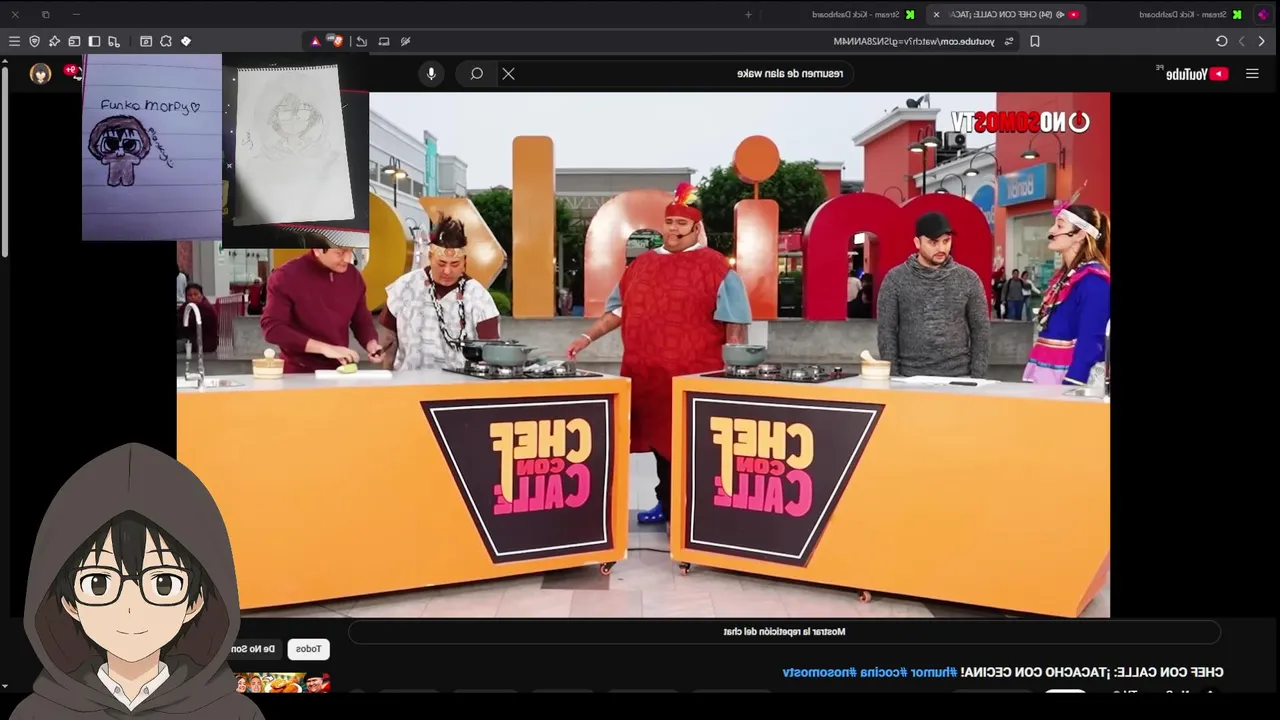Restore the browser window size
This screenshot has width=1280, height=720.
pos(45,14)
